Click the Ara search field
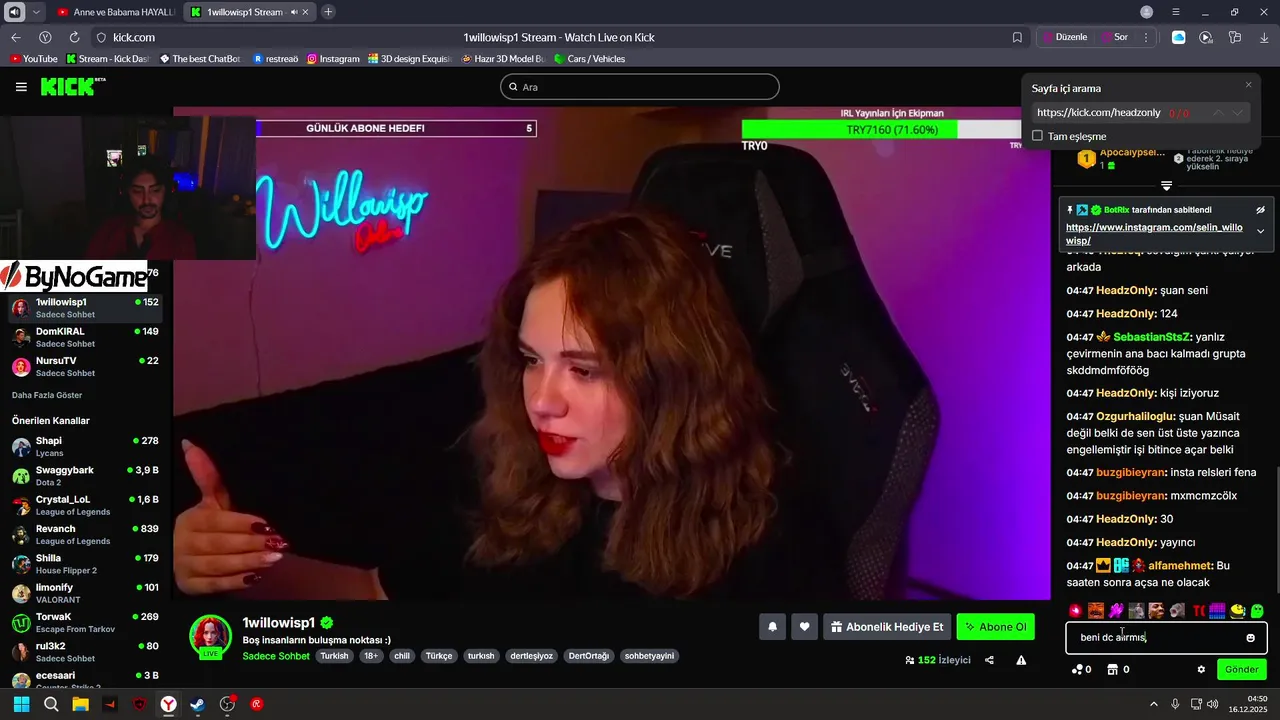 point(640,87)
